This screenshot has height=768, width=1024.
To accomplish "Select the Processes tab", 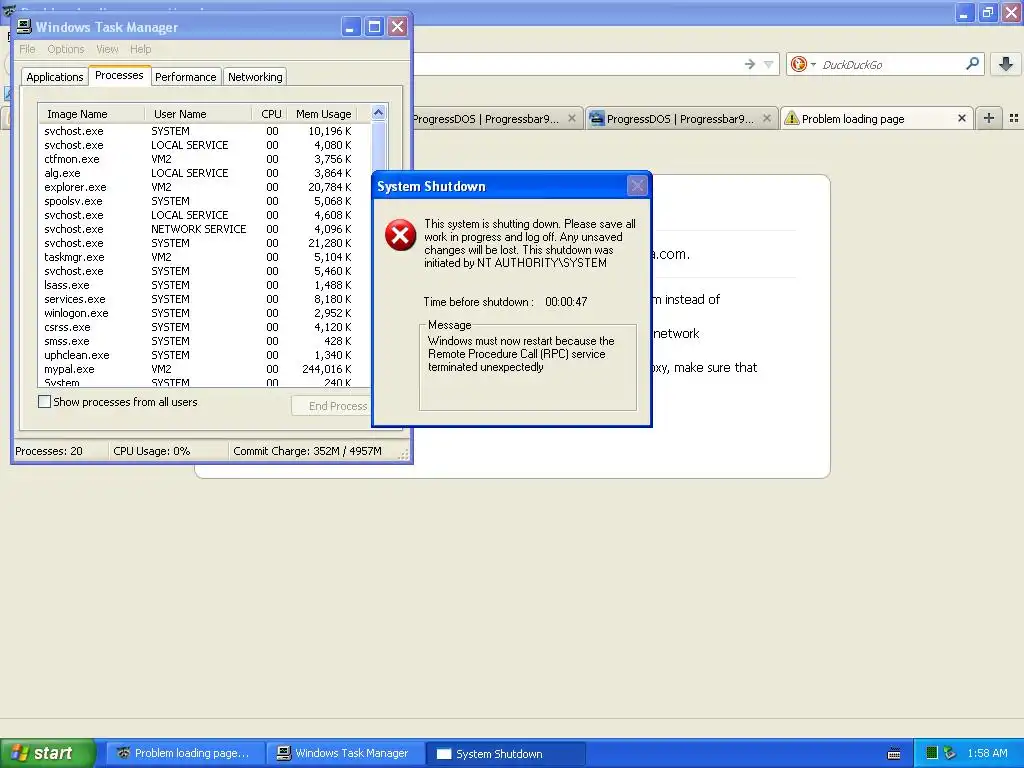I will pyautogui.click(x=119, y=75).
